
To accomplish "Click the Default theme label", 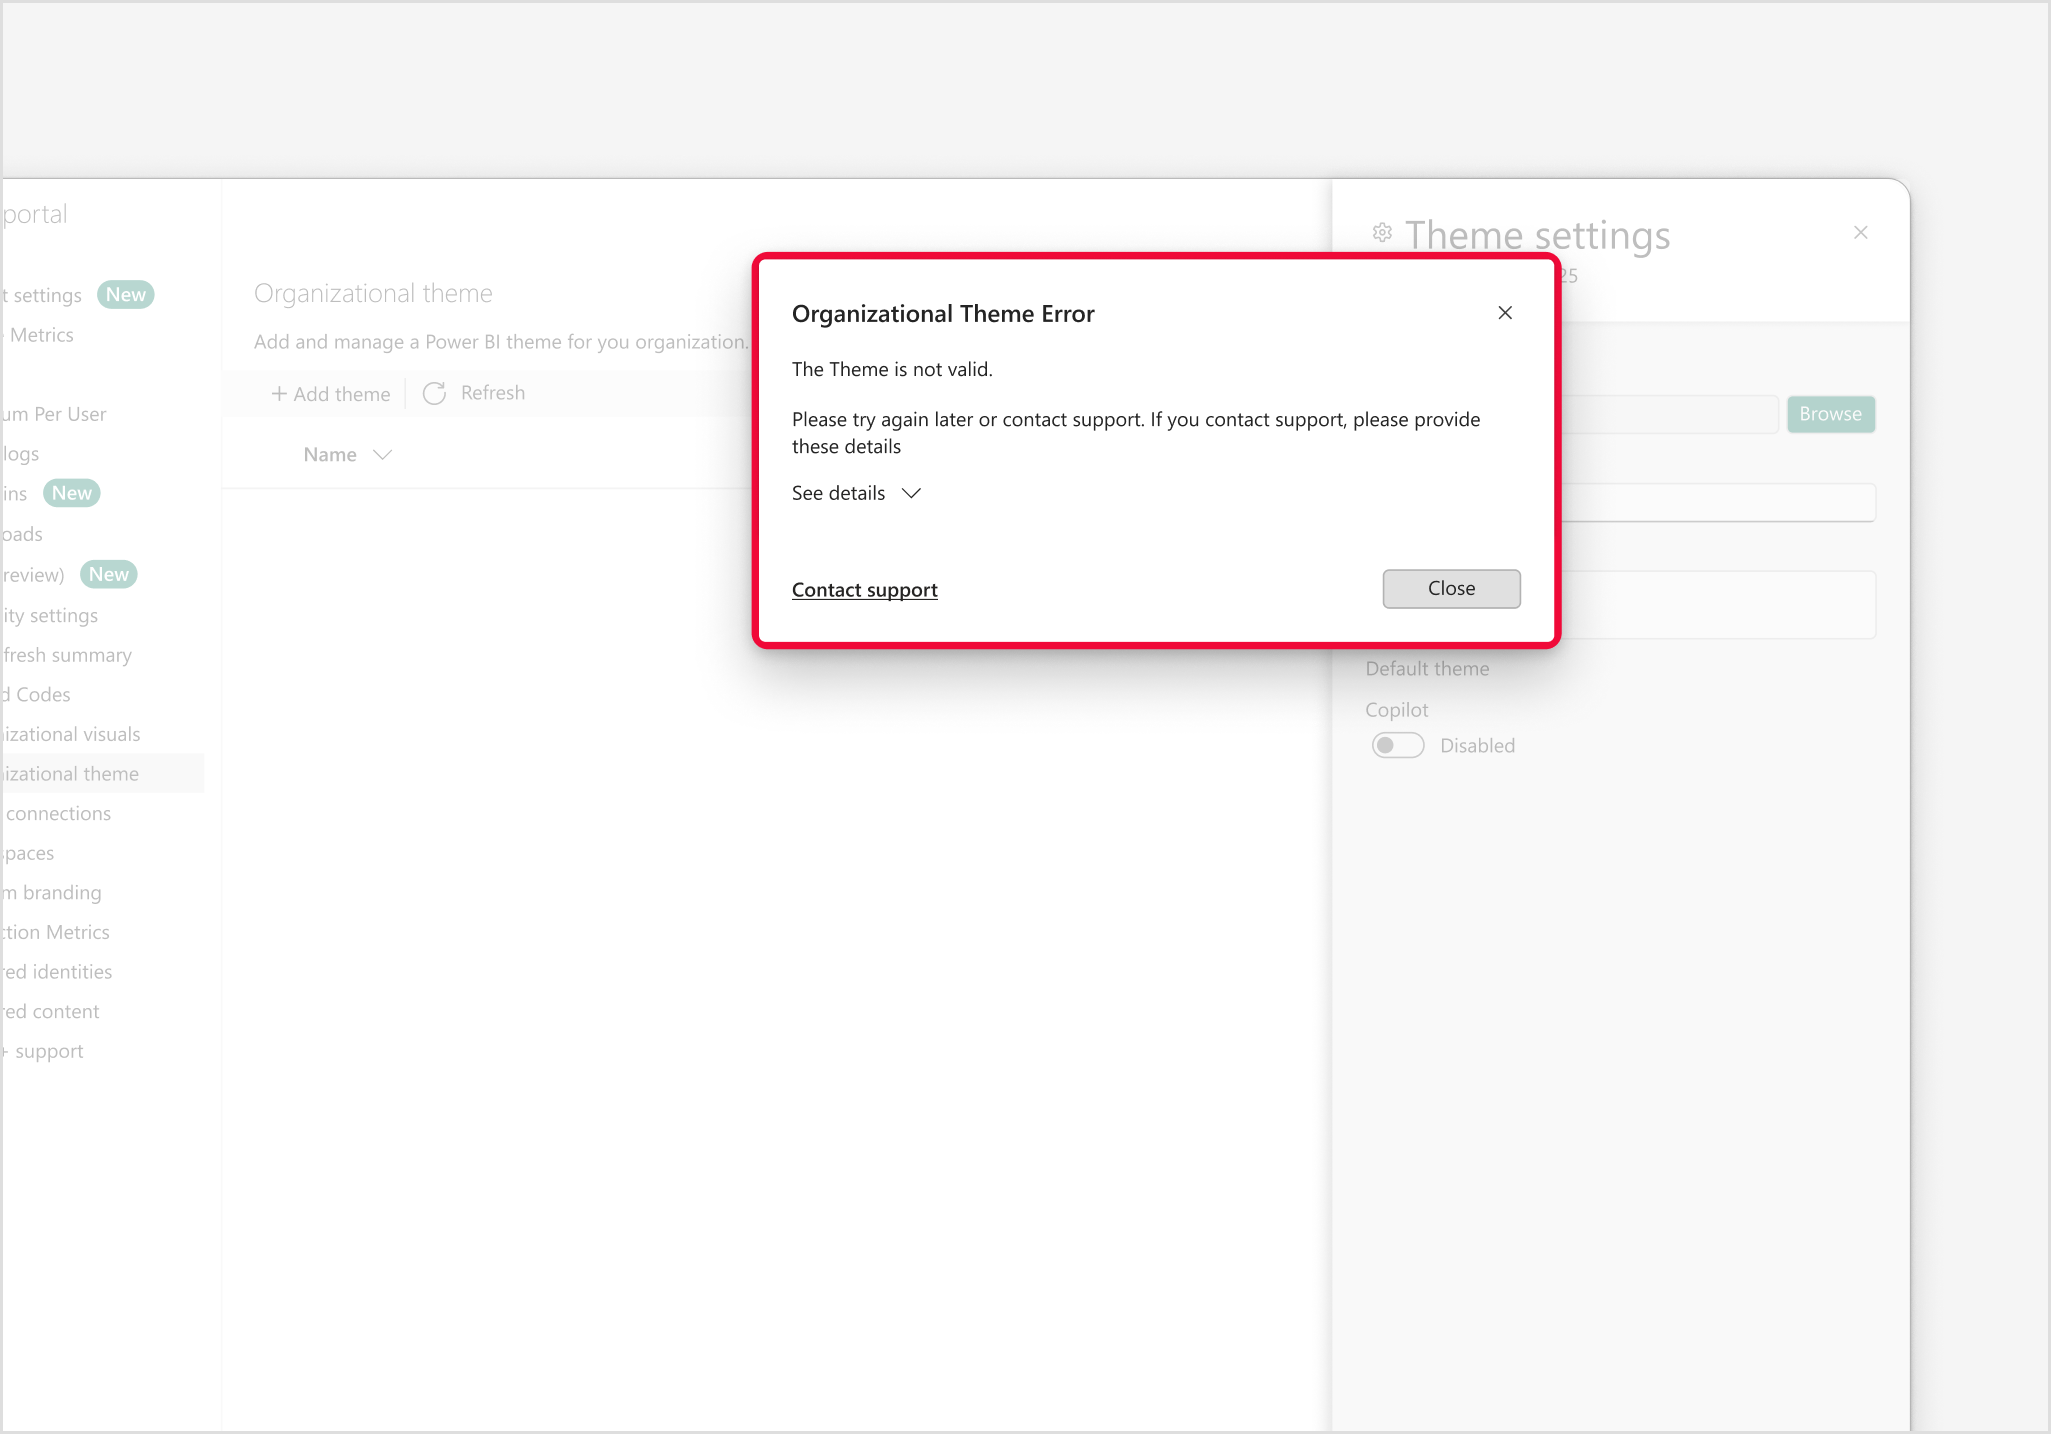I will [x=1427, y=669].
